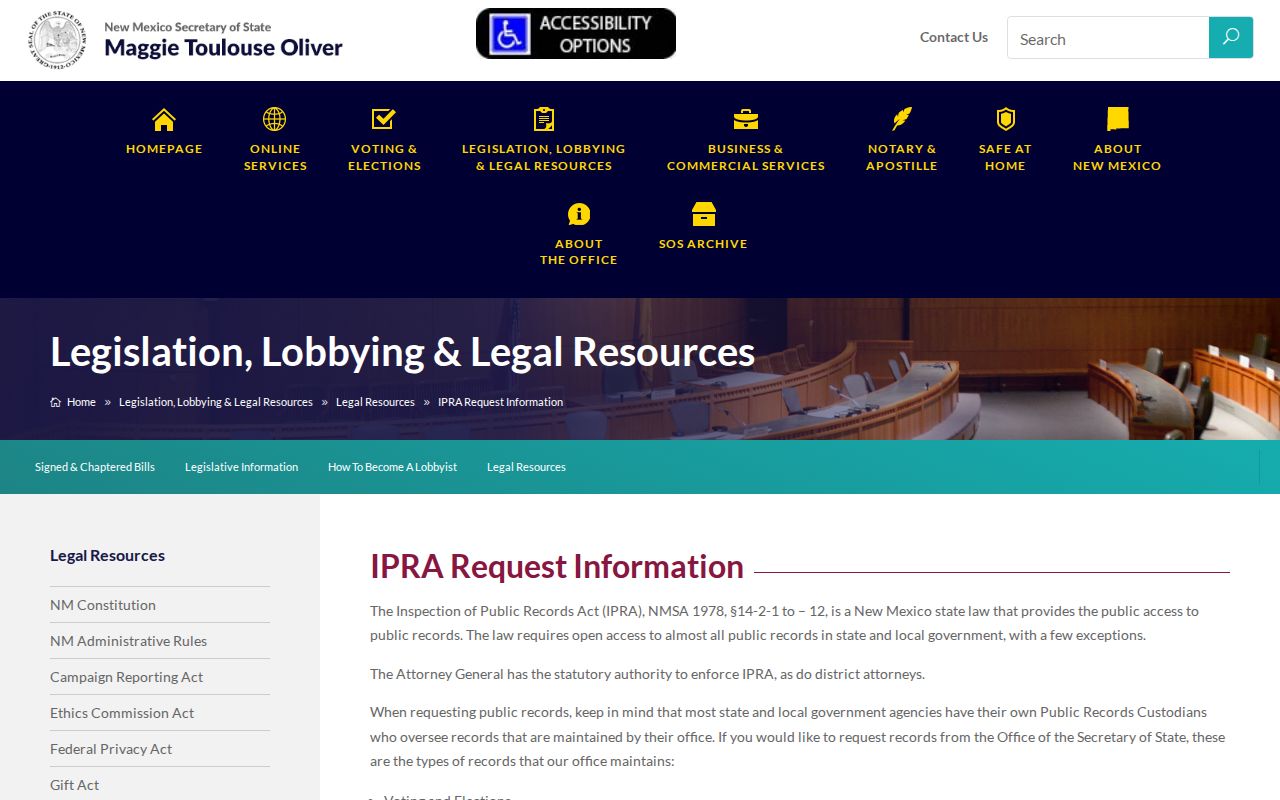Select the Legal Resources subnav tab

pos(526,467)
